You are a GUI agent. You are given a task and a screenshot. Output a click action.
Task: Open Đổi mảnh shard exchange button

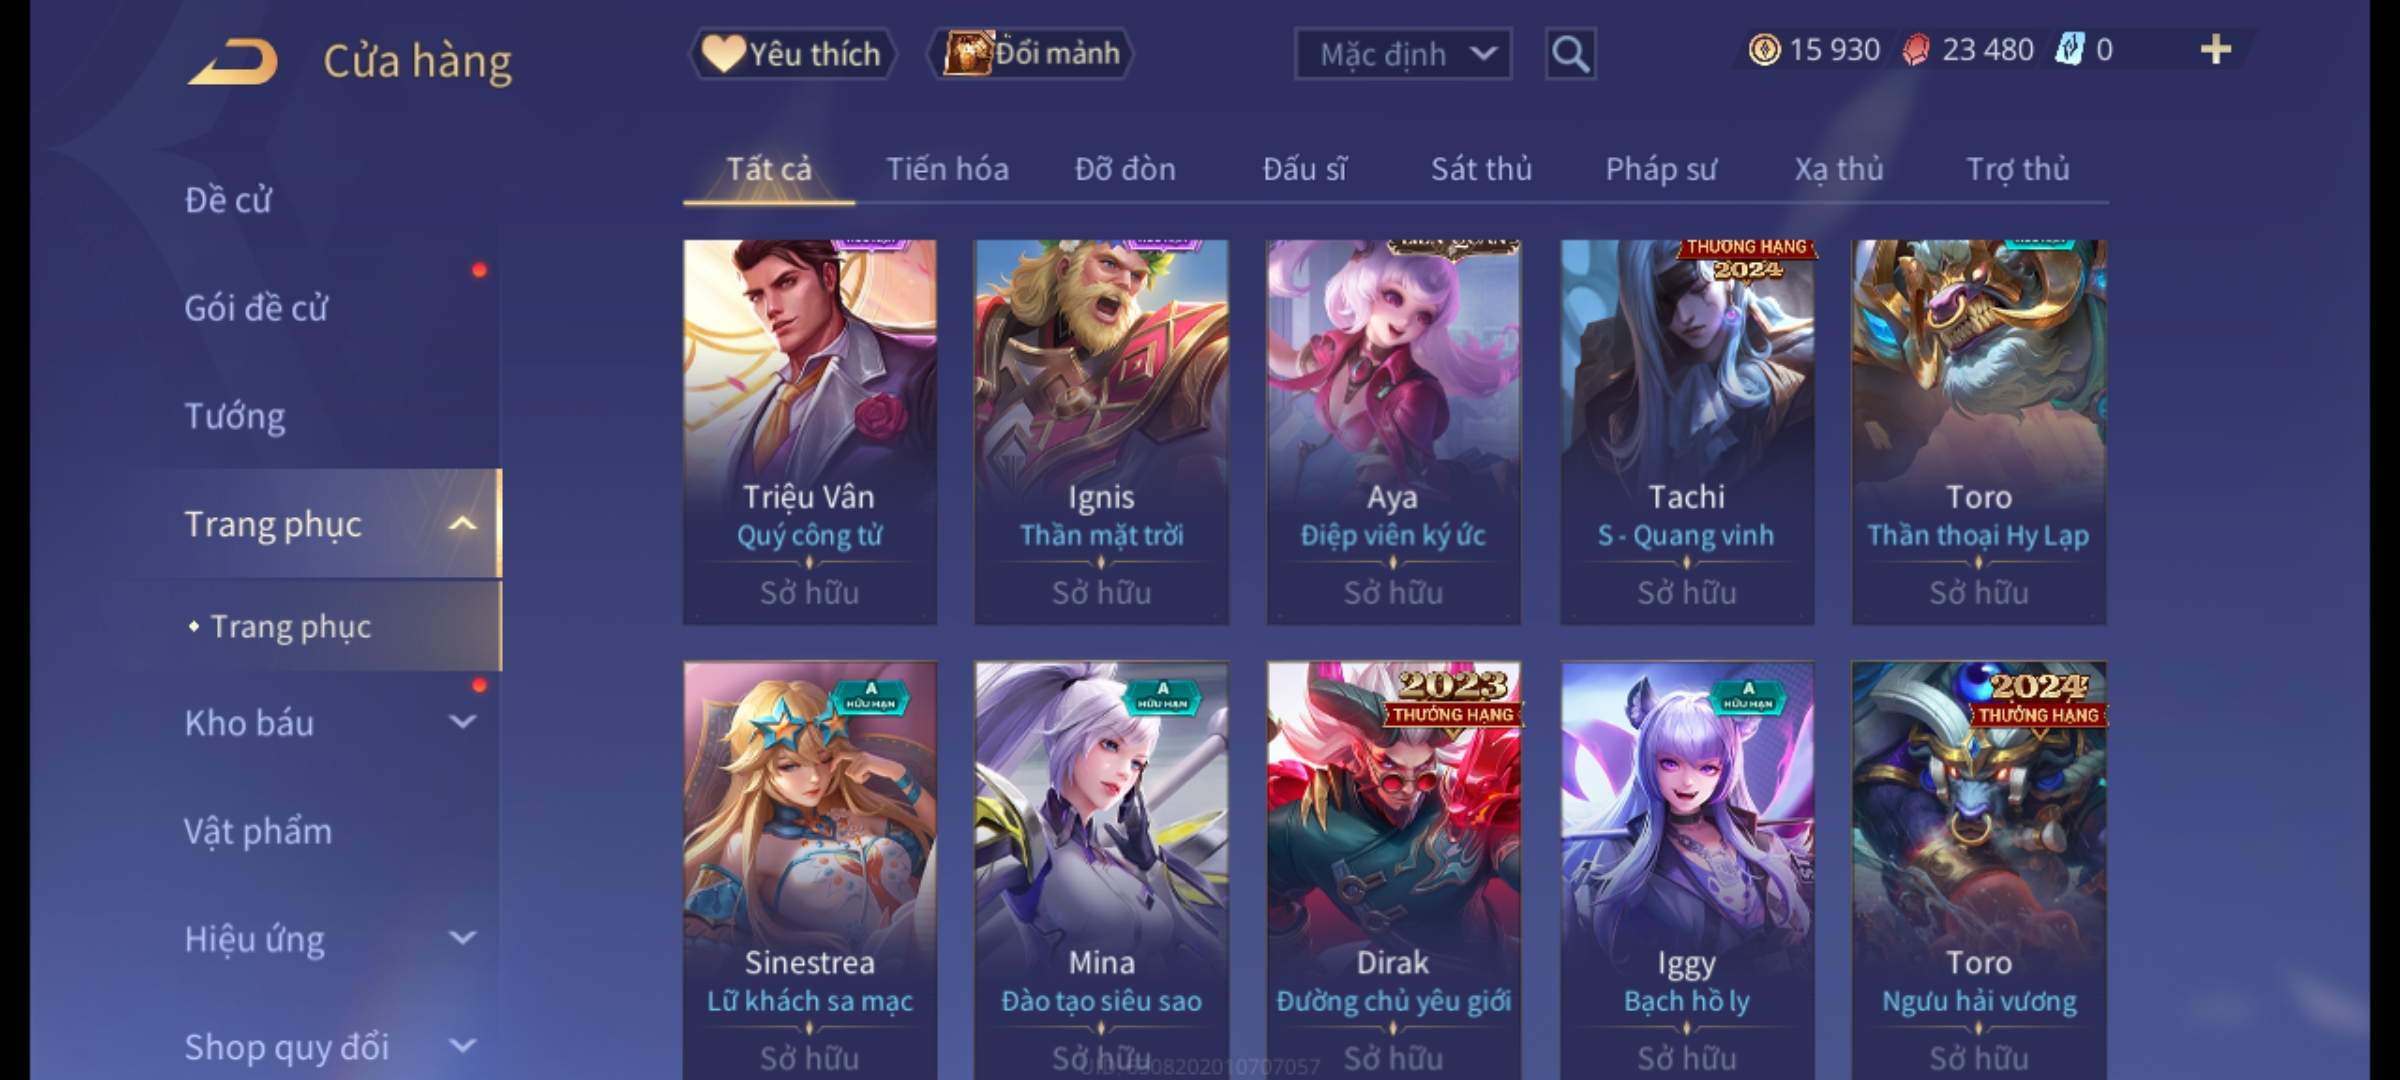[x=1031, y=54]
